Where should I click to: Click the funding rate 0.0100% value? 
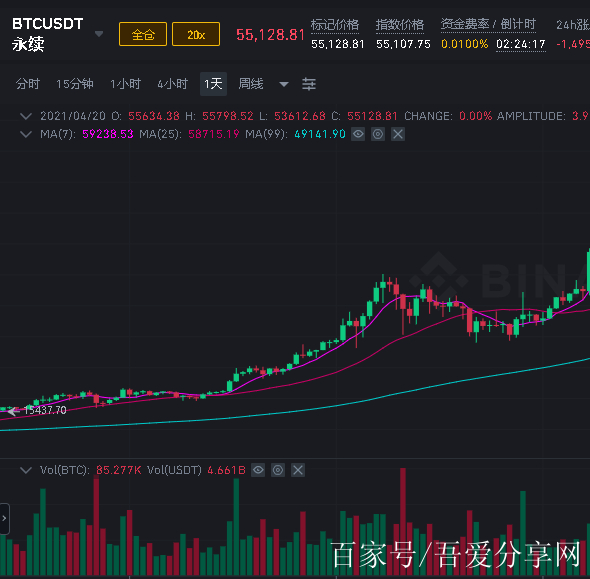coord(465,44)
